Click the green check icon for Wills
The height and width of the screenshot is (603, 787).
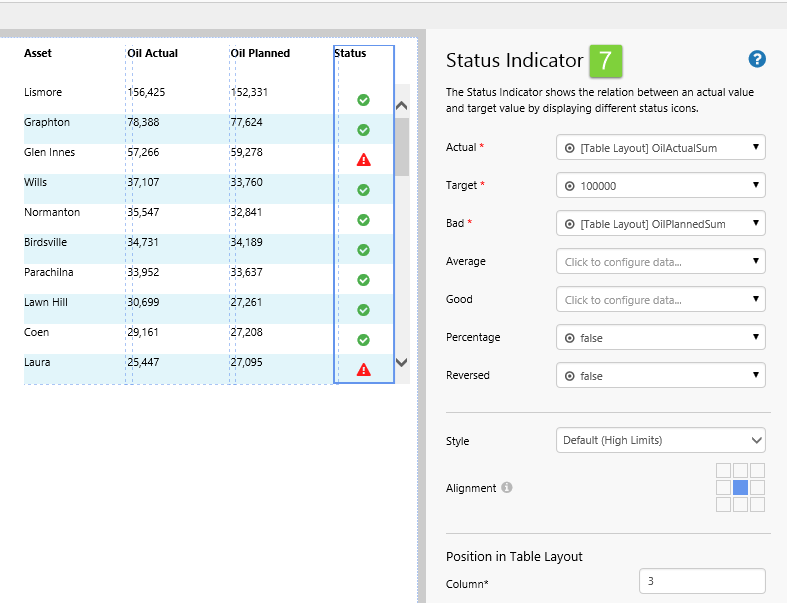pos(364,190)
